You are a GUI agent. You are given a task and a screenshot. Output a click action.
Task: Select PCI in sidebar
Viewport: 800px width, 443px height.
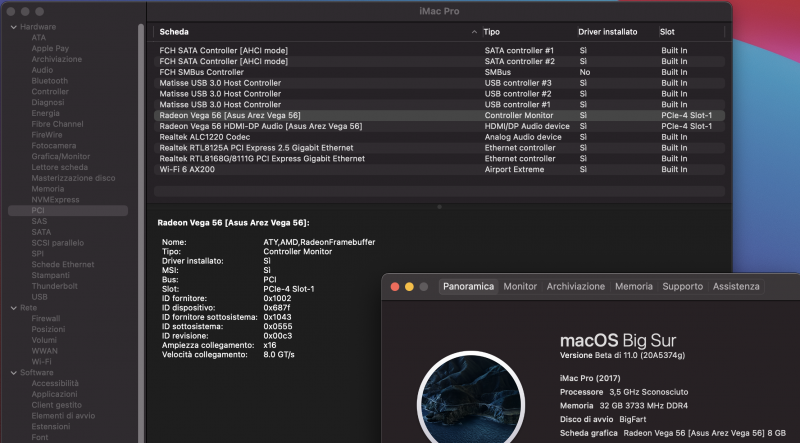68,210
